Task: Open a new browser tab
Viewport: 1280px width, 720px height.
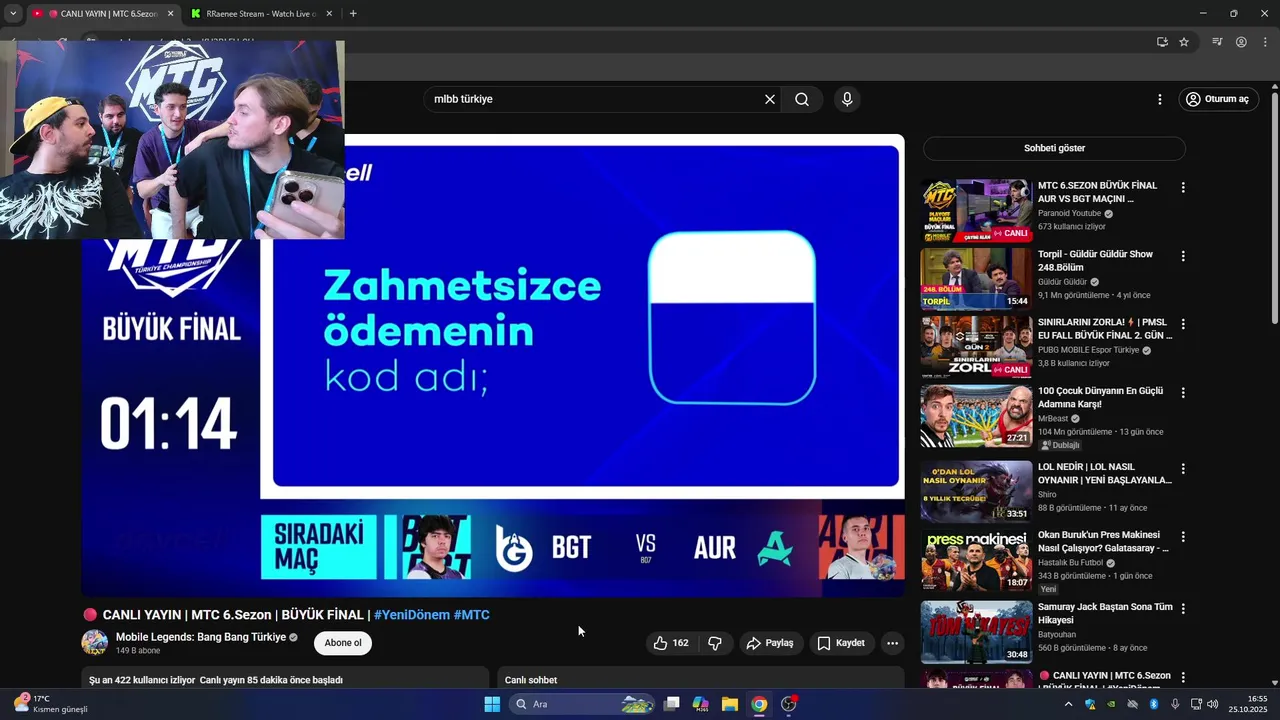Action: 353,14
